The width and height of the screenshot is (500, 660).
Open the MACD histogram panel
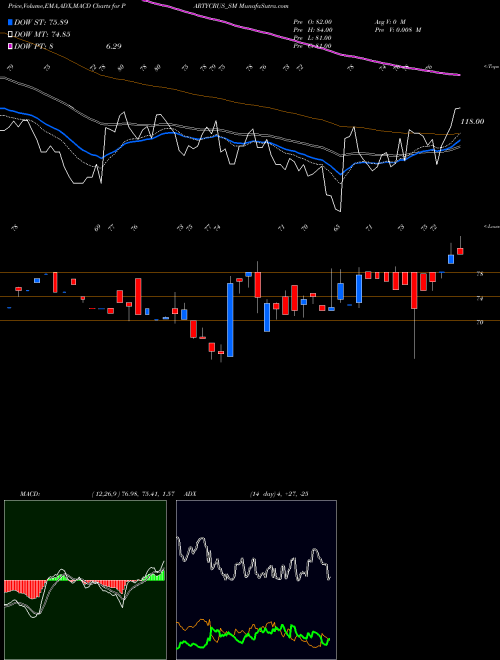tap(85, 580)
